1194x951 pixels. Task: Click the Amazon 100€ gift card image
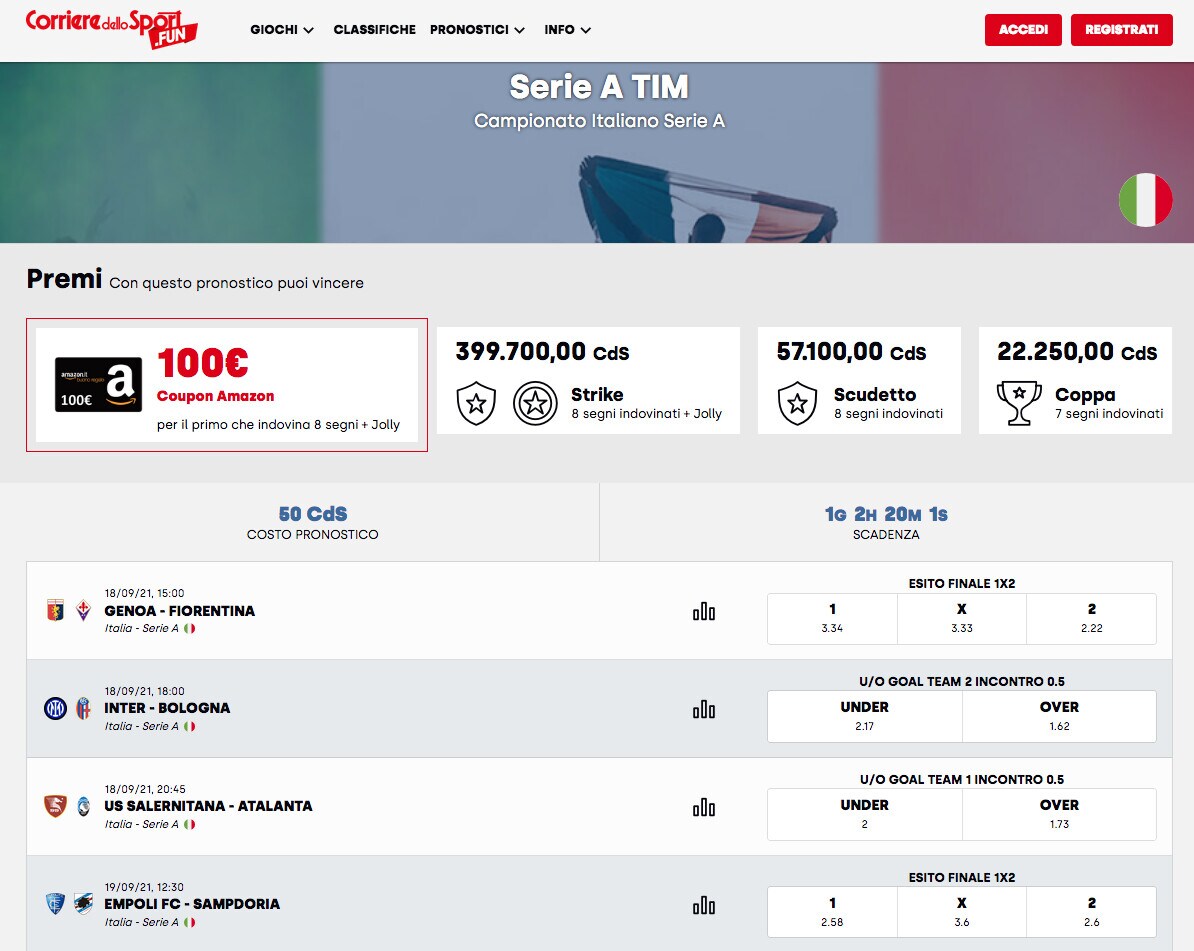click(x=98, y=385)
